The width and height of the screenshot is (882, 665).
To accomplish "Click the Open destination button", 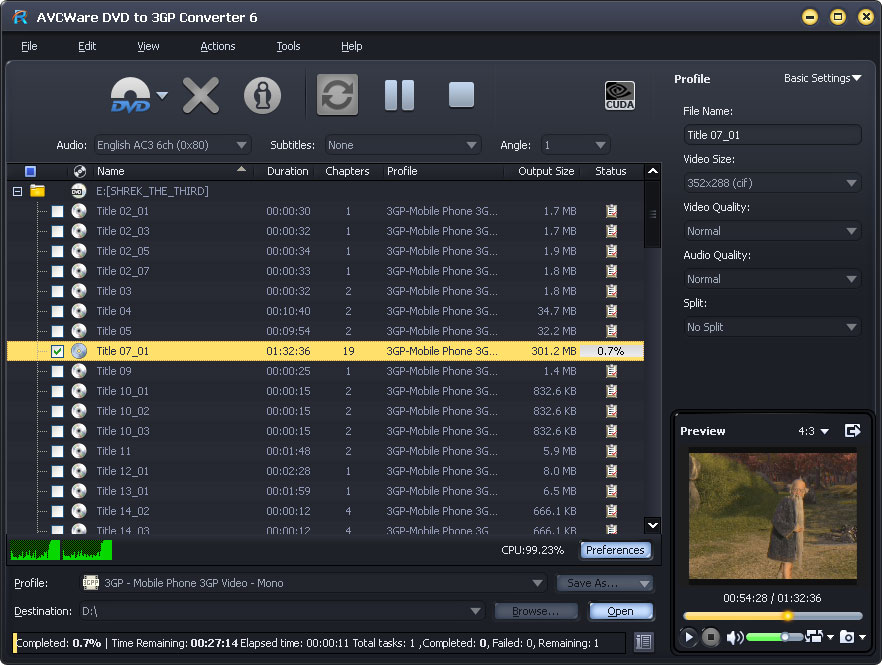I will click(x=620, y=611).
